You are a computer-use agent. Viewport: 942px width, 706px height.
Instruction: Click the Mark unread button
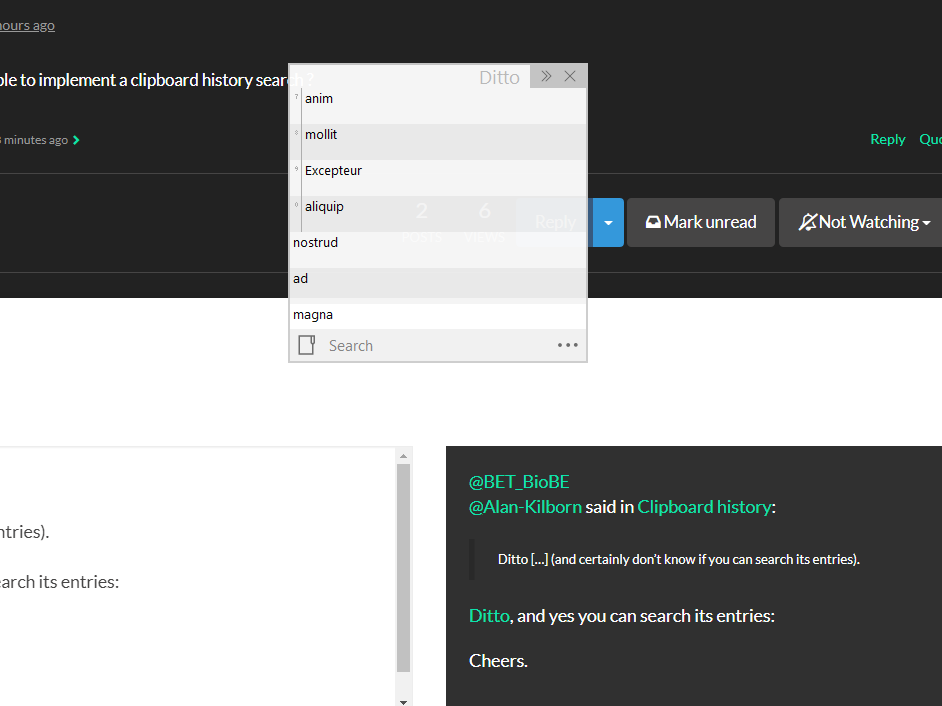pos(700,222)
